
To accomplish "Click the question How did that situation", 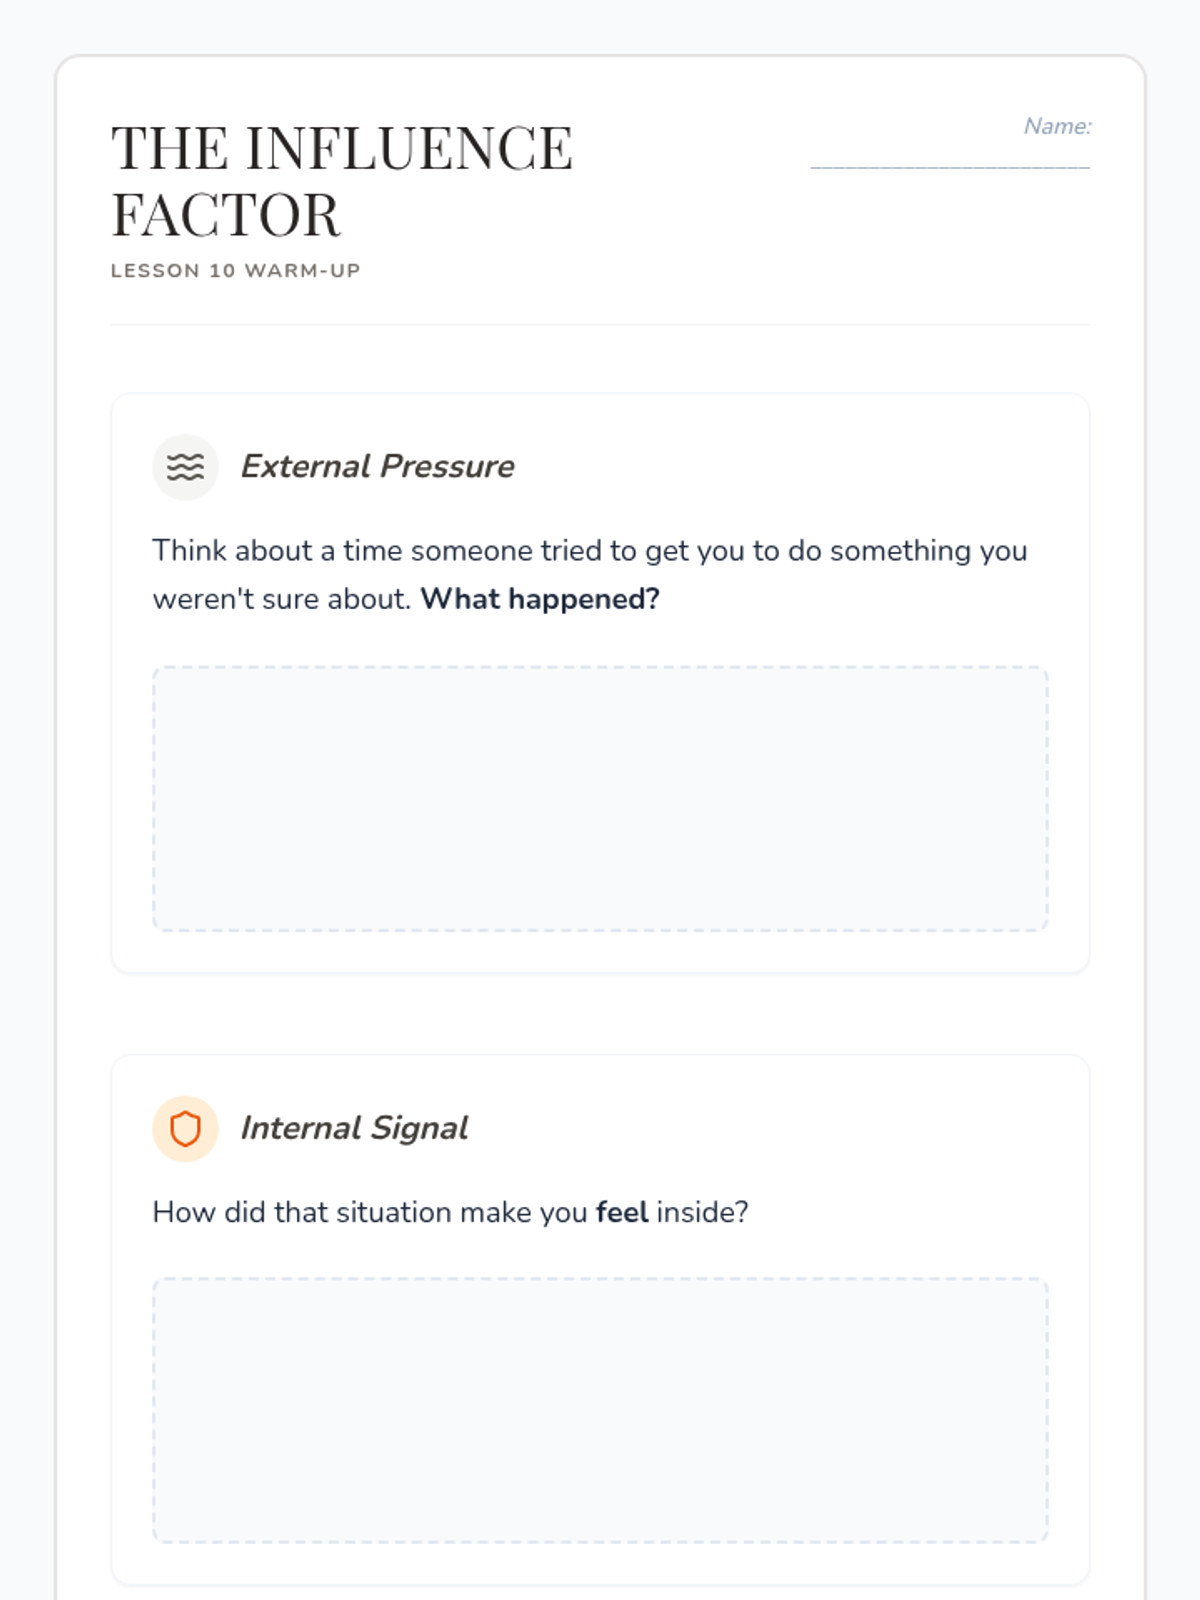I will click(450, 1212).
